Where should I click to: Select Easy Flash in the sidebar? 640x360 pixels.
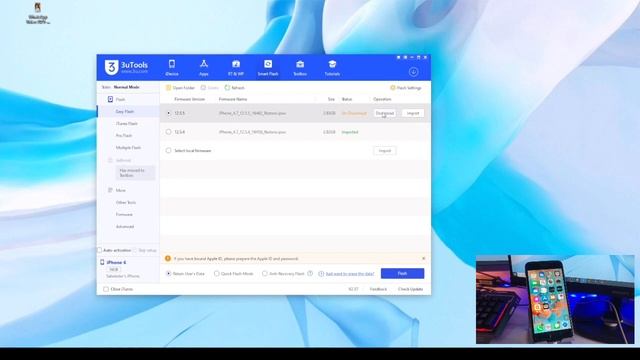[x=124, y=111]
